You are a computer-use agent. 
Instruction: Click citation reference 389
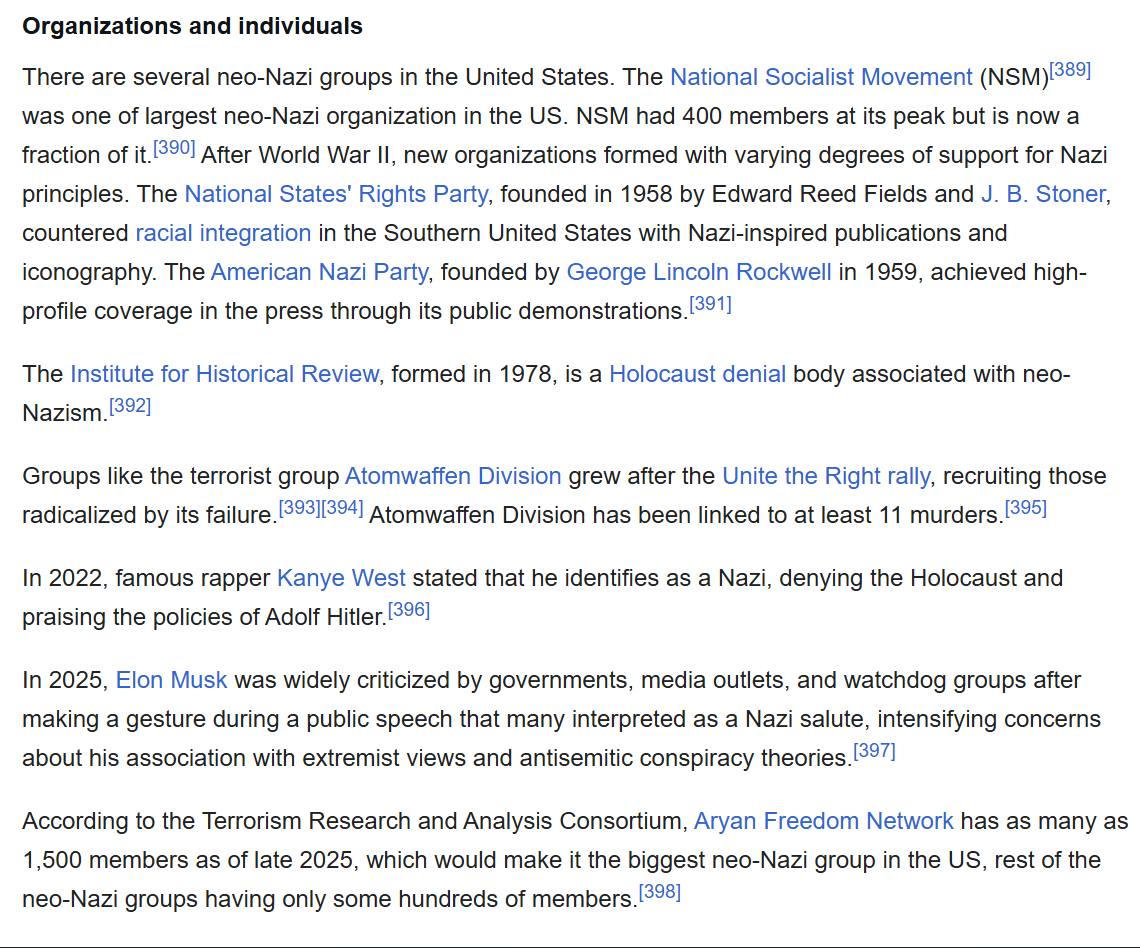1070,71
